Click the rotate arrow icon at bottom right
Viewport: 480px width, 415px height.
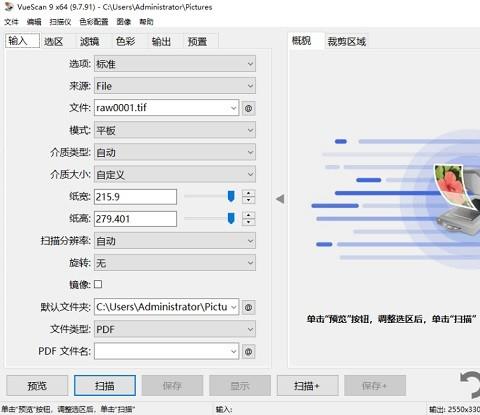click(470, 385)
